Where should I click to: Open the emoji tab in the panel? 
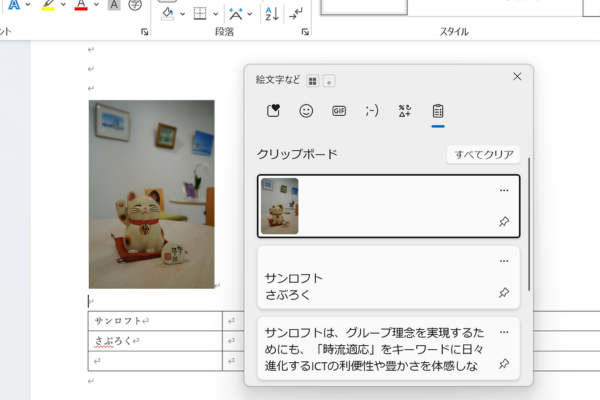pos(306,111)
